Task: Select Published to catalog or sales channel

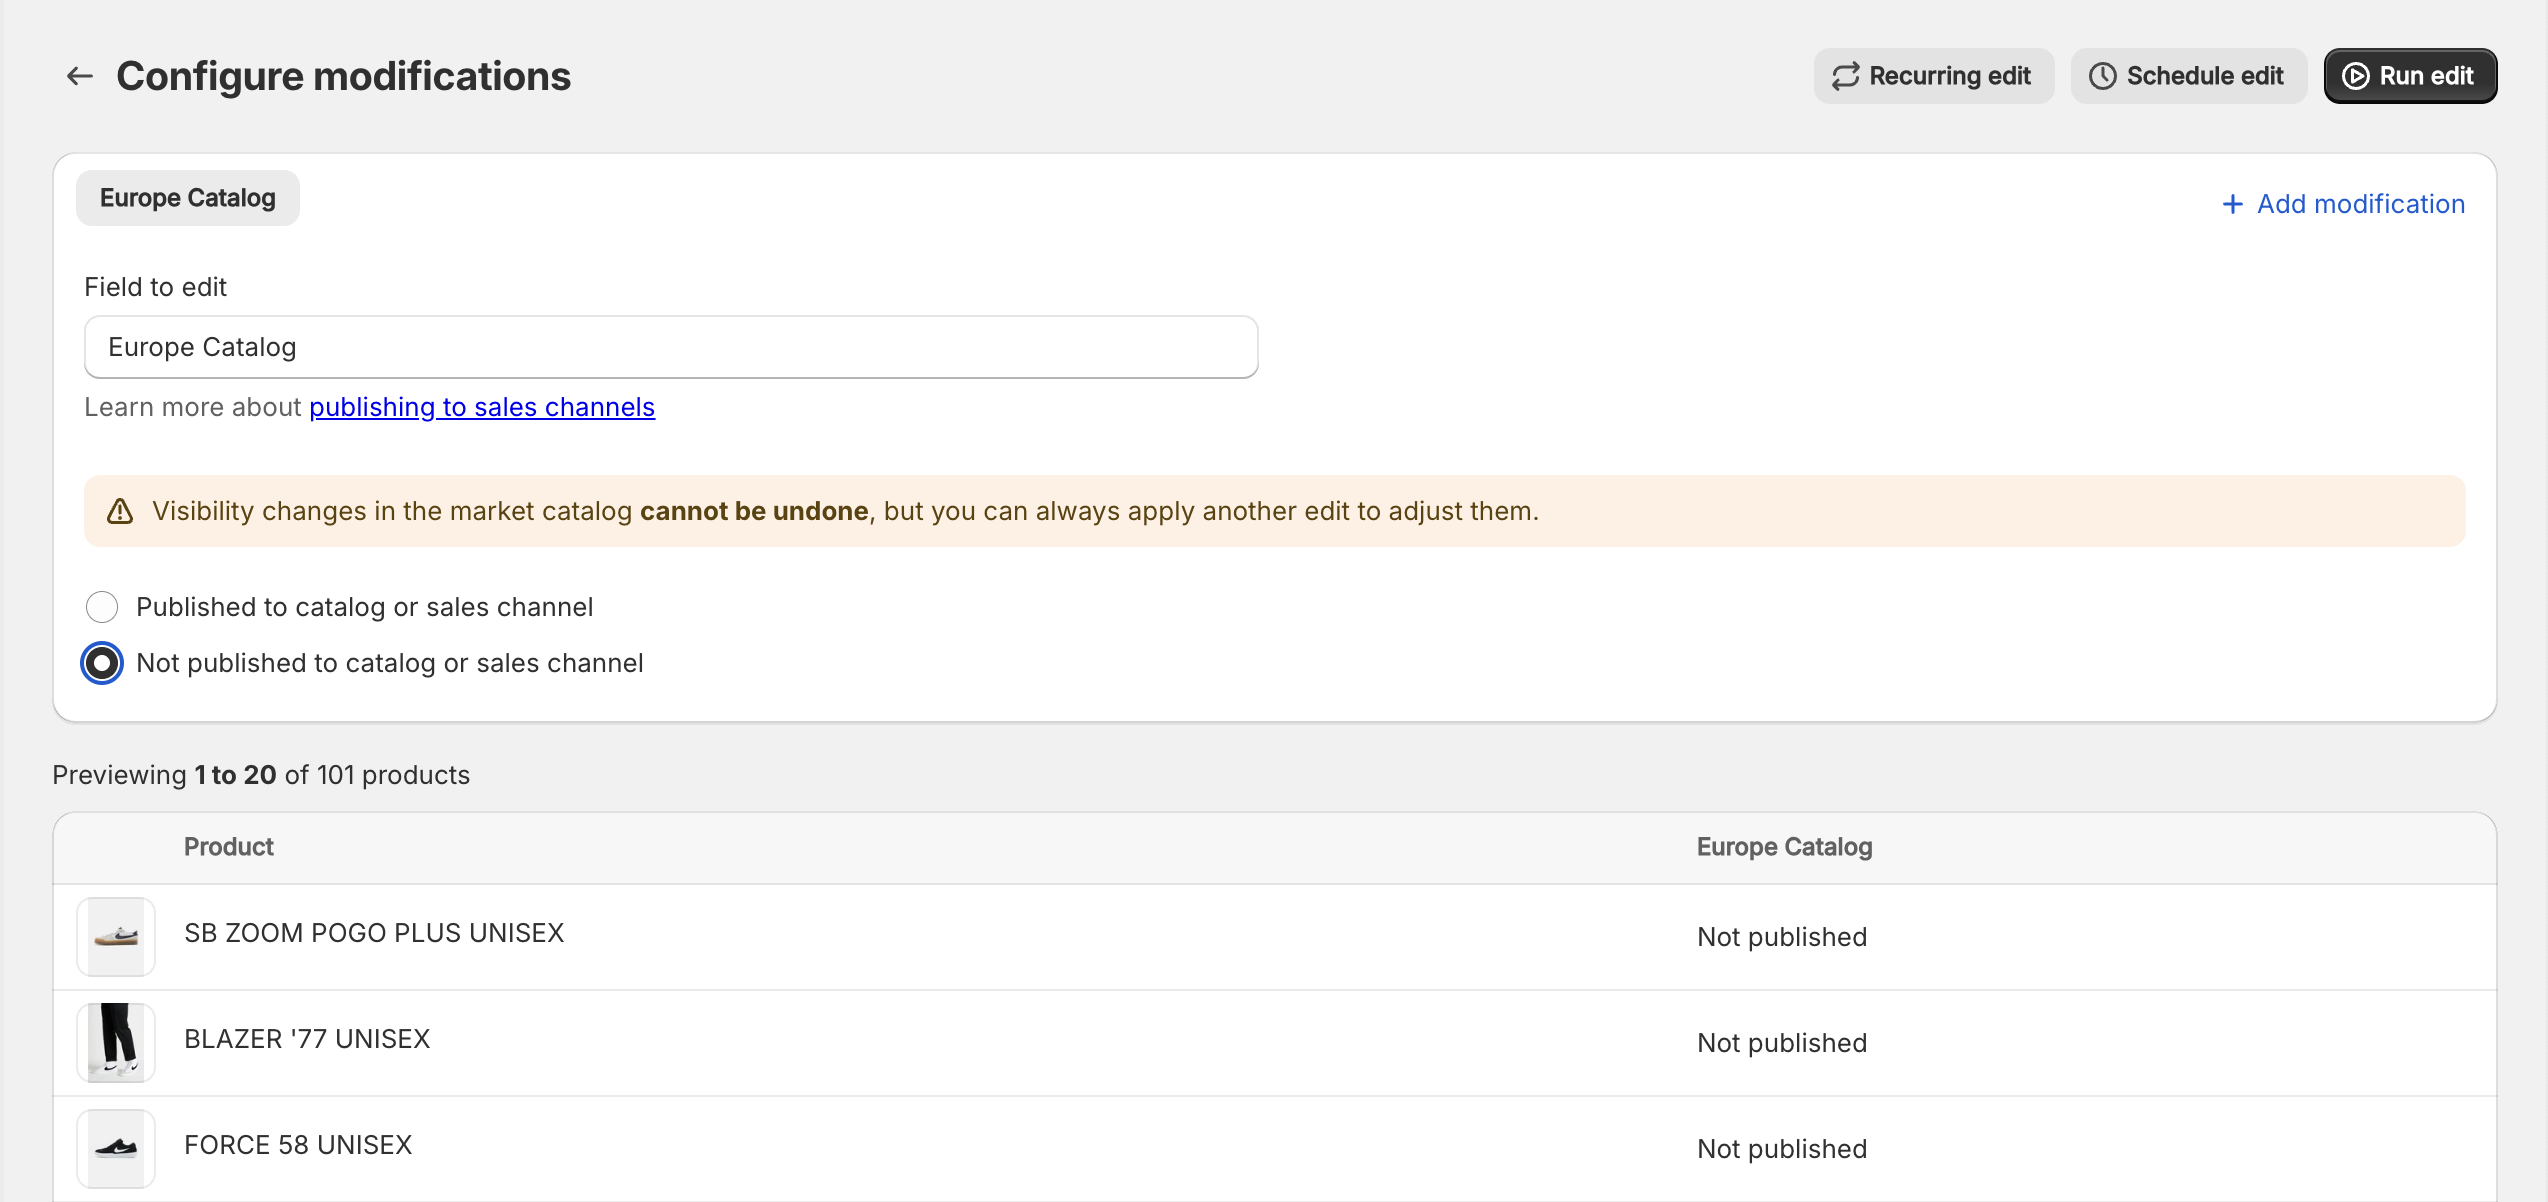Action: click(x=102, y=607)
